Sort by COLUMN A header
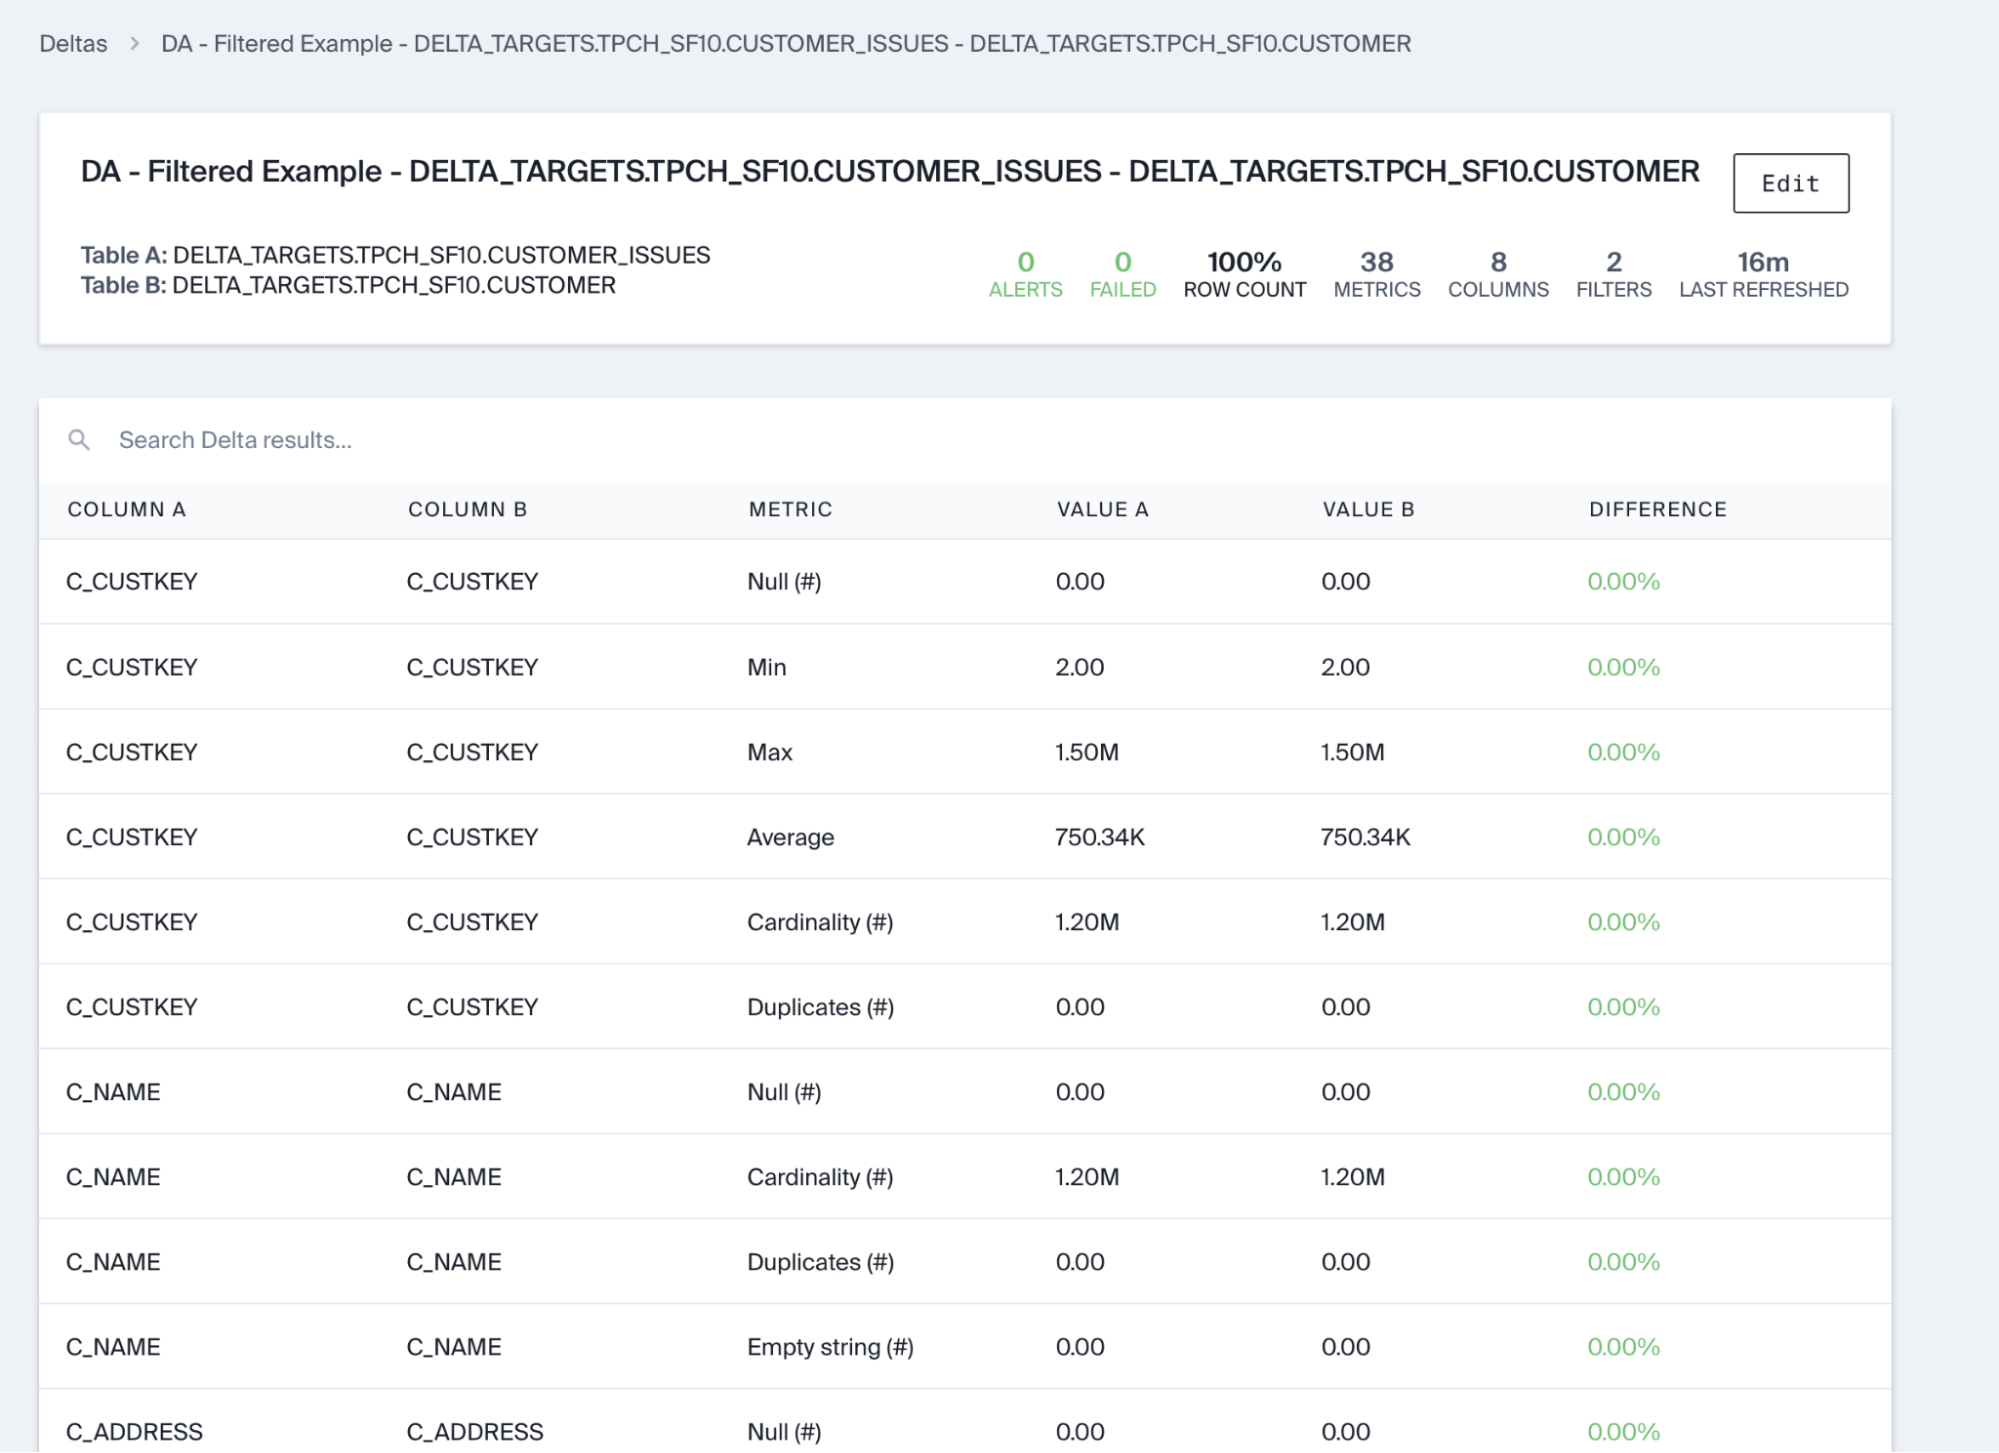The height and width of the screenshot is (1453, 1999). 127,509
